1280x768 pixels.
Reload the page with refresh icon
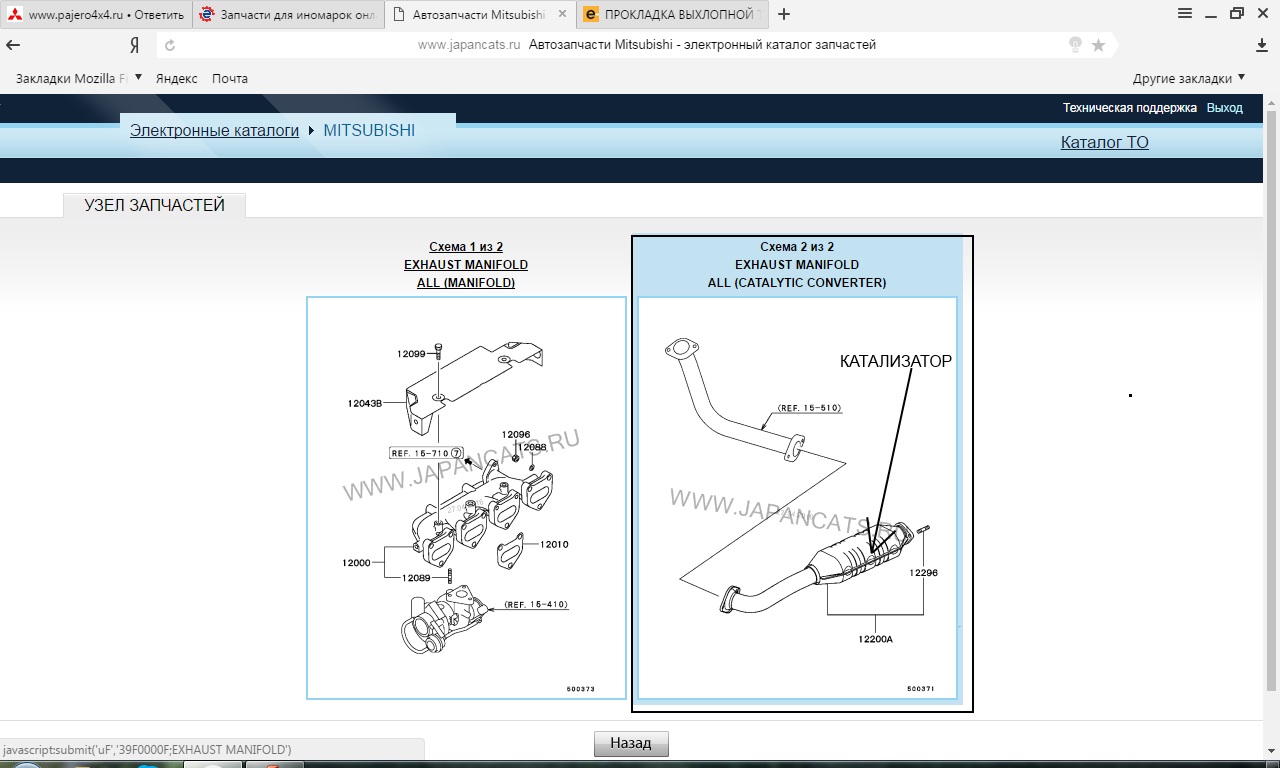170,45
